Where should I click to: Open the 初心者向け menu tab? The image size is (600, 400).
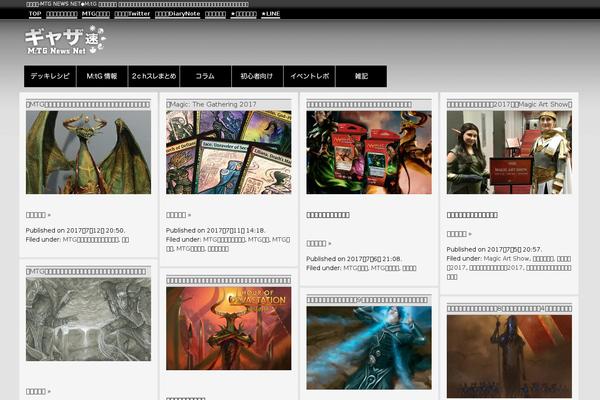pyautogui.click(x=258, y=76)
